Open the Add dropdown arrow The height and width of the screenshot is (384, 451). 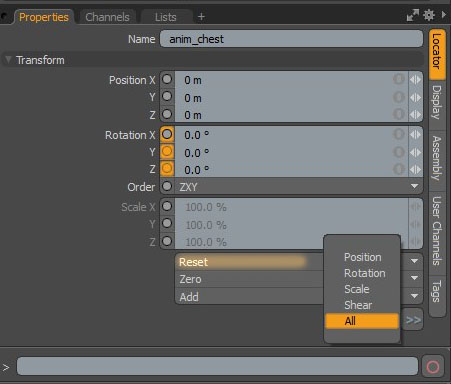tap(414, 296)
